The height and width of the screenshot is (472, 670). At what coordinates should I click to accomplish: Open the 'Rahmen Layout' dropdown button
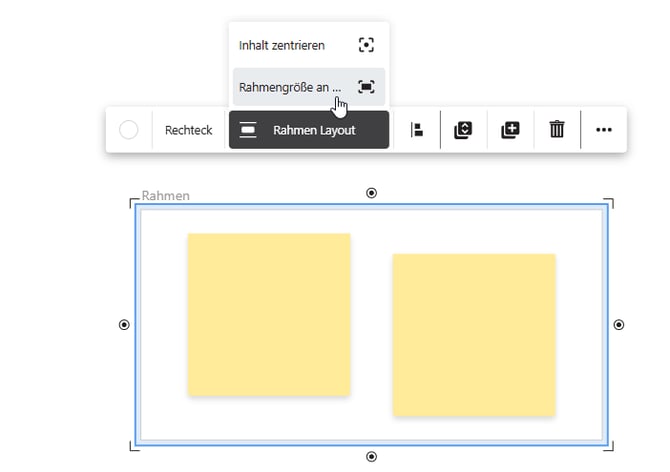[309, 130]
